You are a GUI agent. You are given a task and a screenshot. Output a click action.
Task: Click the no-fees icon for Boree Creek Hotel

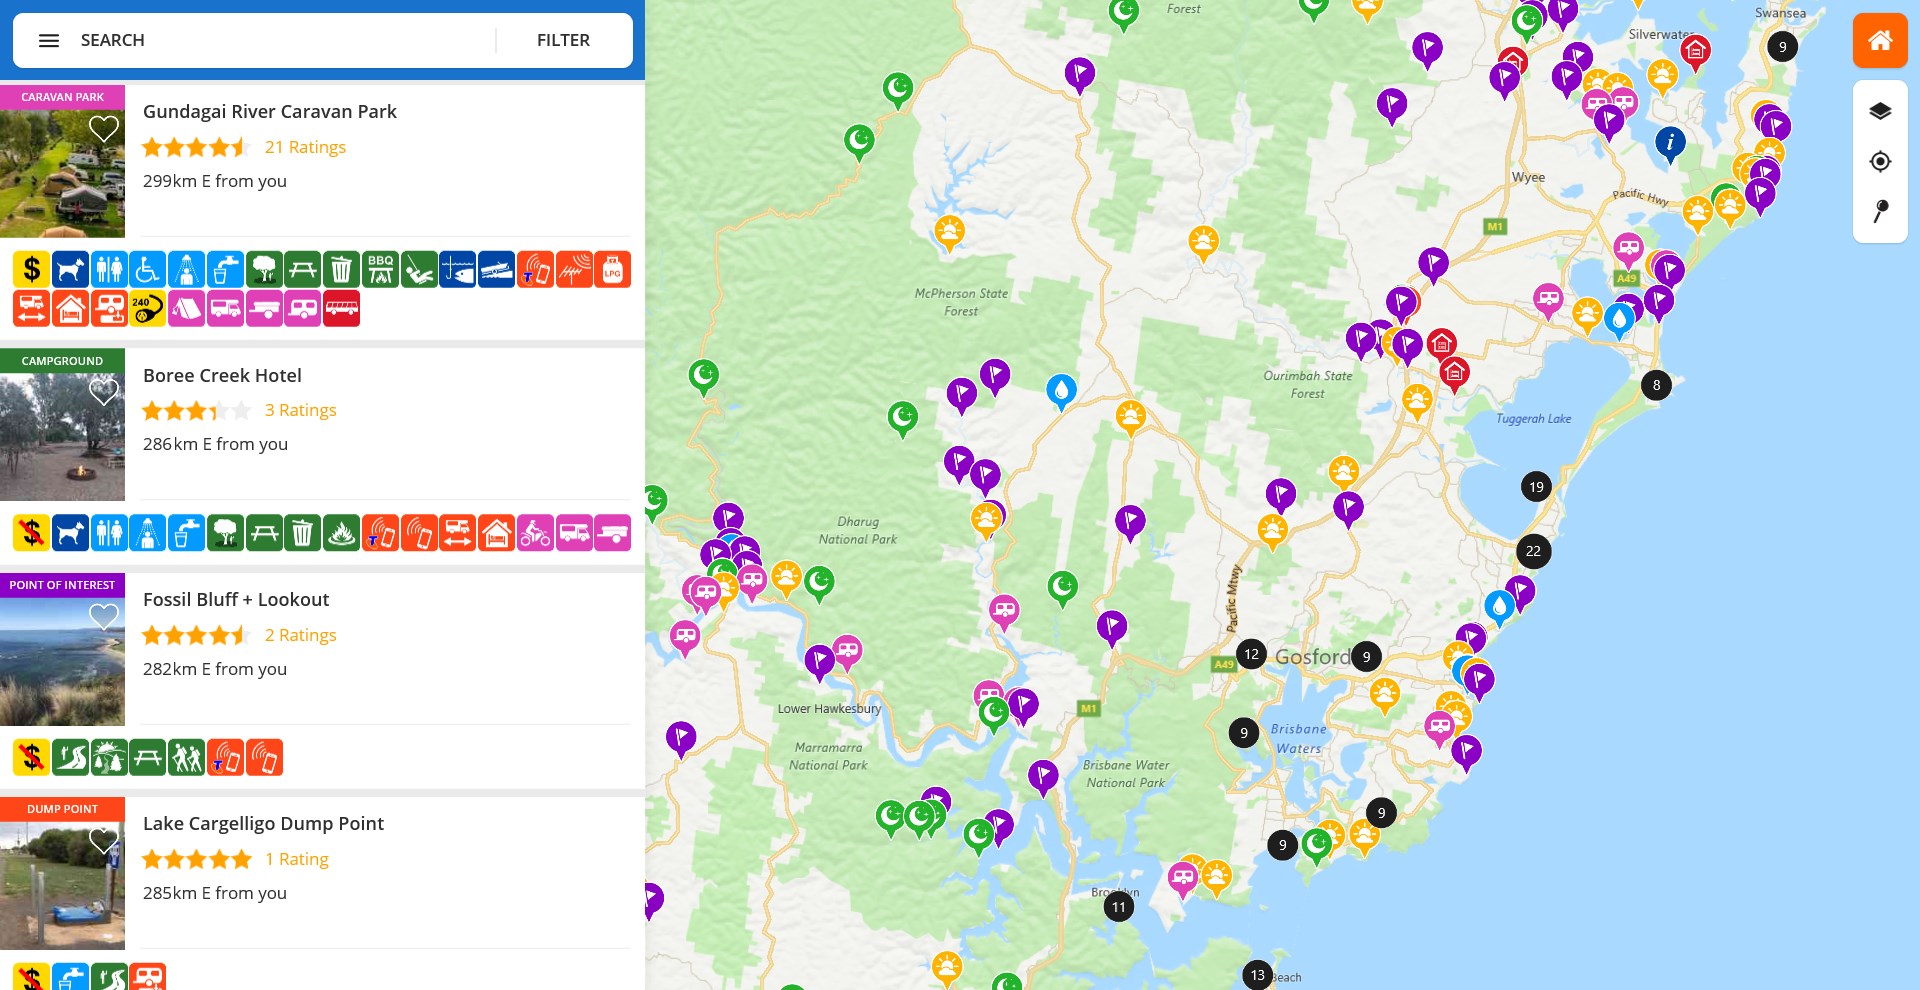coord(31,533)
